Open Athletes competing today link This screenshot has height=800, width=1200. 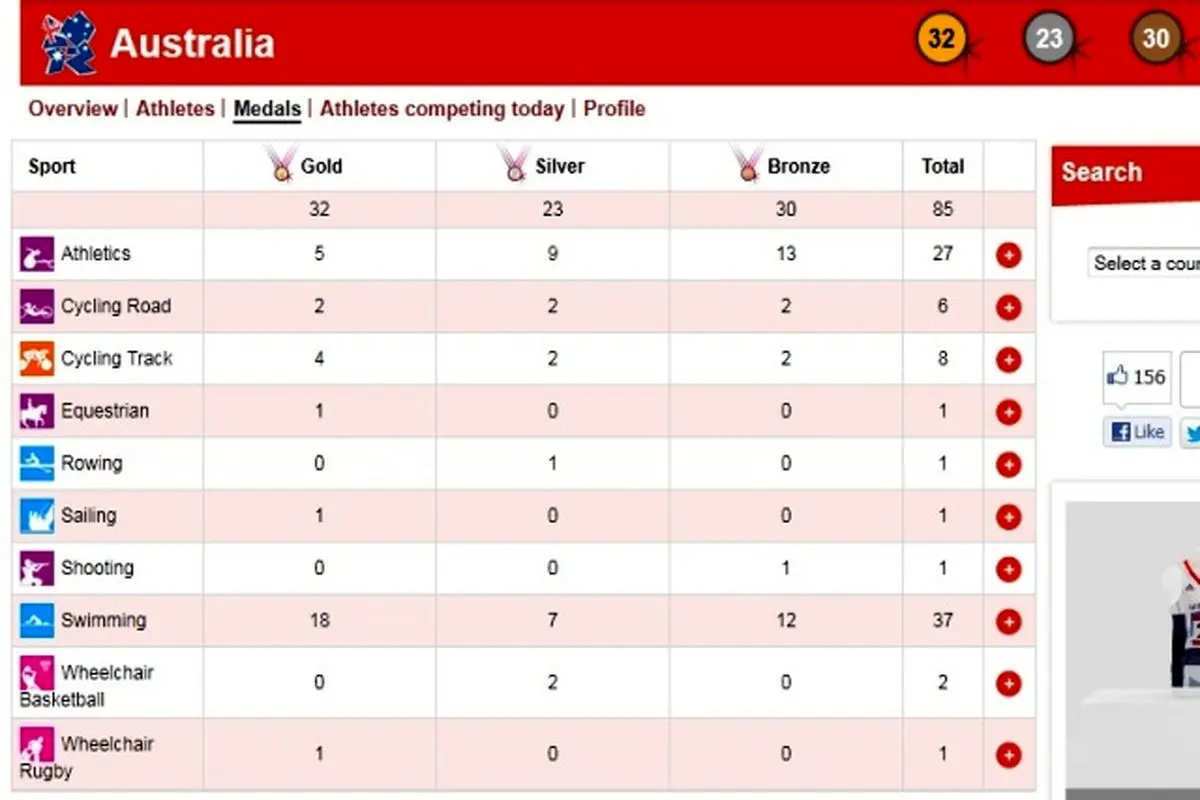tap(442, 109)
